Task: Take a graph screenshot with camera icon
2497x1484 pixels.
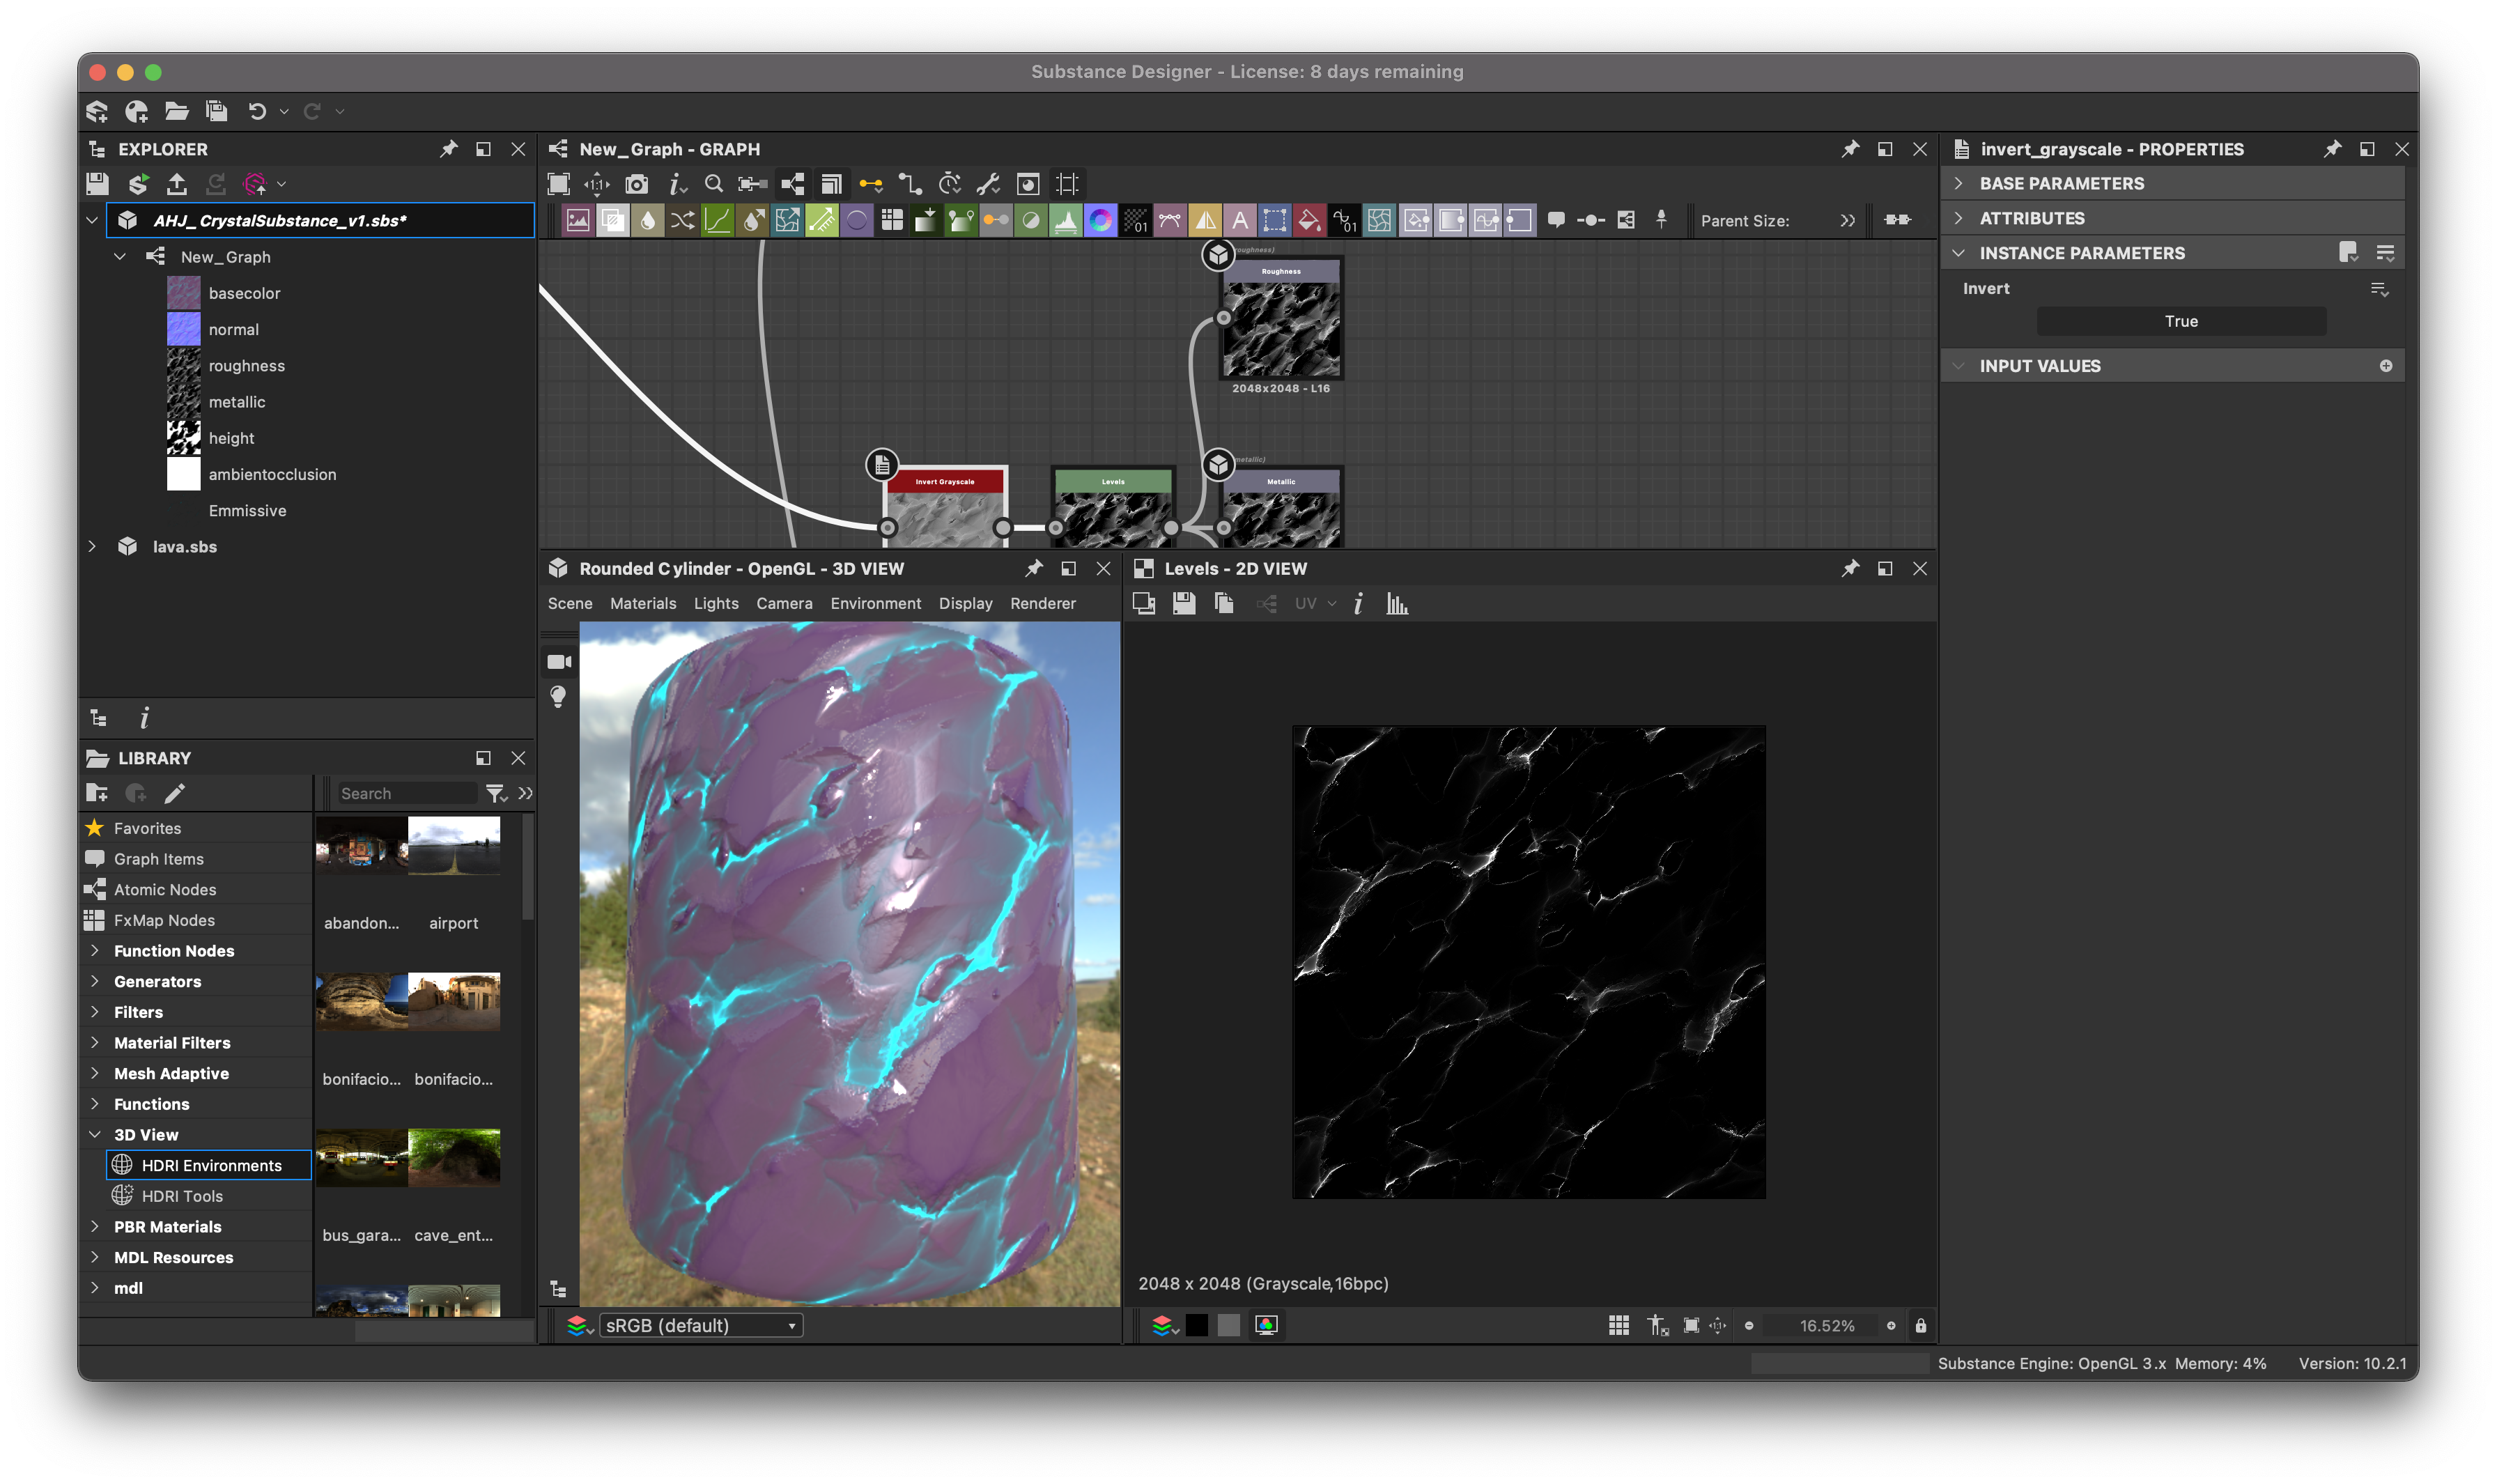Action: click(x=636, y=184)
